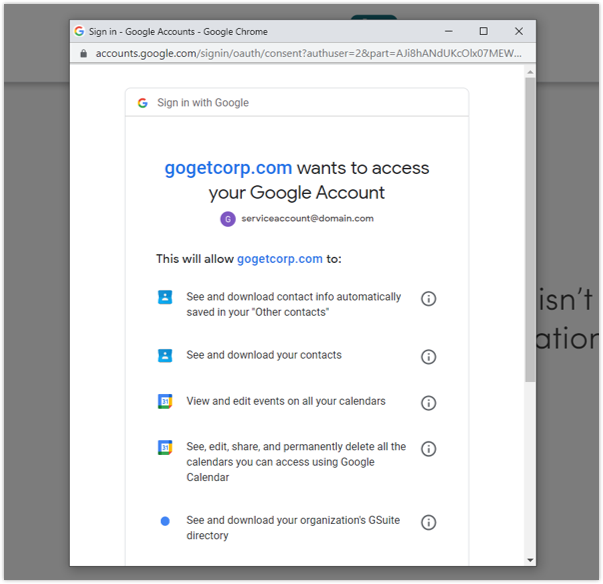Click the accounts.google.com URL address bar
This screenshot has width=603, height=584.
tap(300, 53)
